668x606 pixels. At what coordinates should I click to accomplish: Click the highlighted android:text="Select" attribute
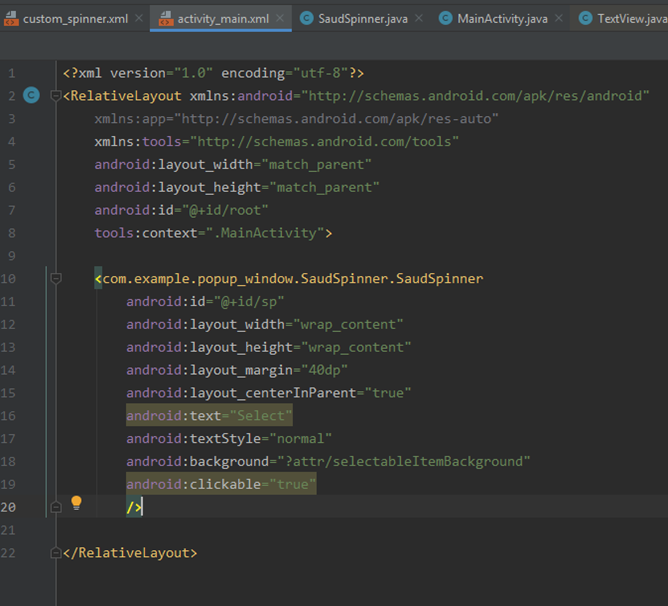click(x=209, y=416)
